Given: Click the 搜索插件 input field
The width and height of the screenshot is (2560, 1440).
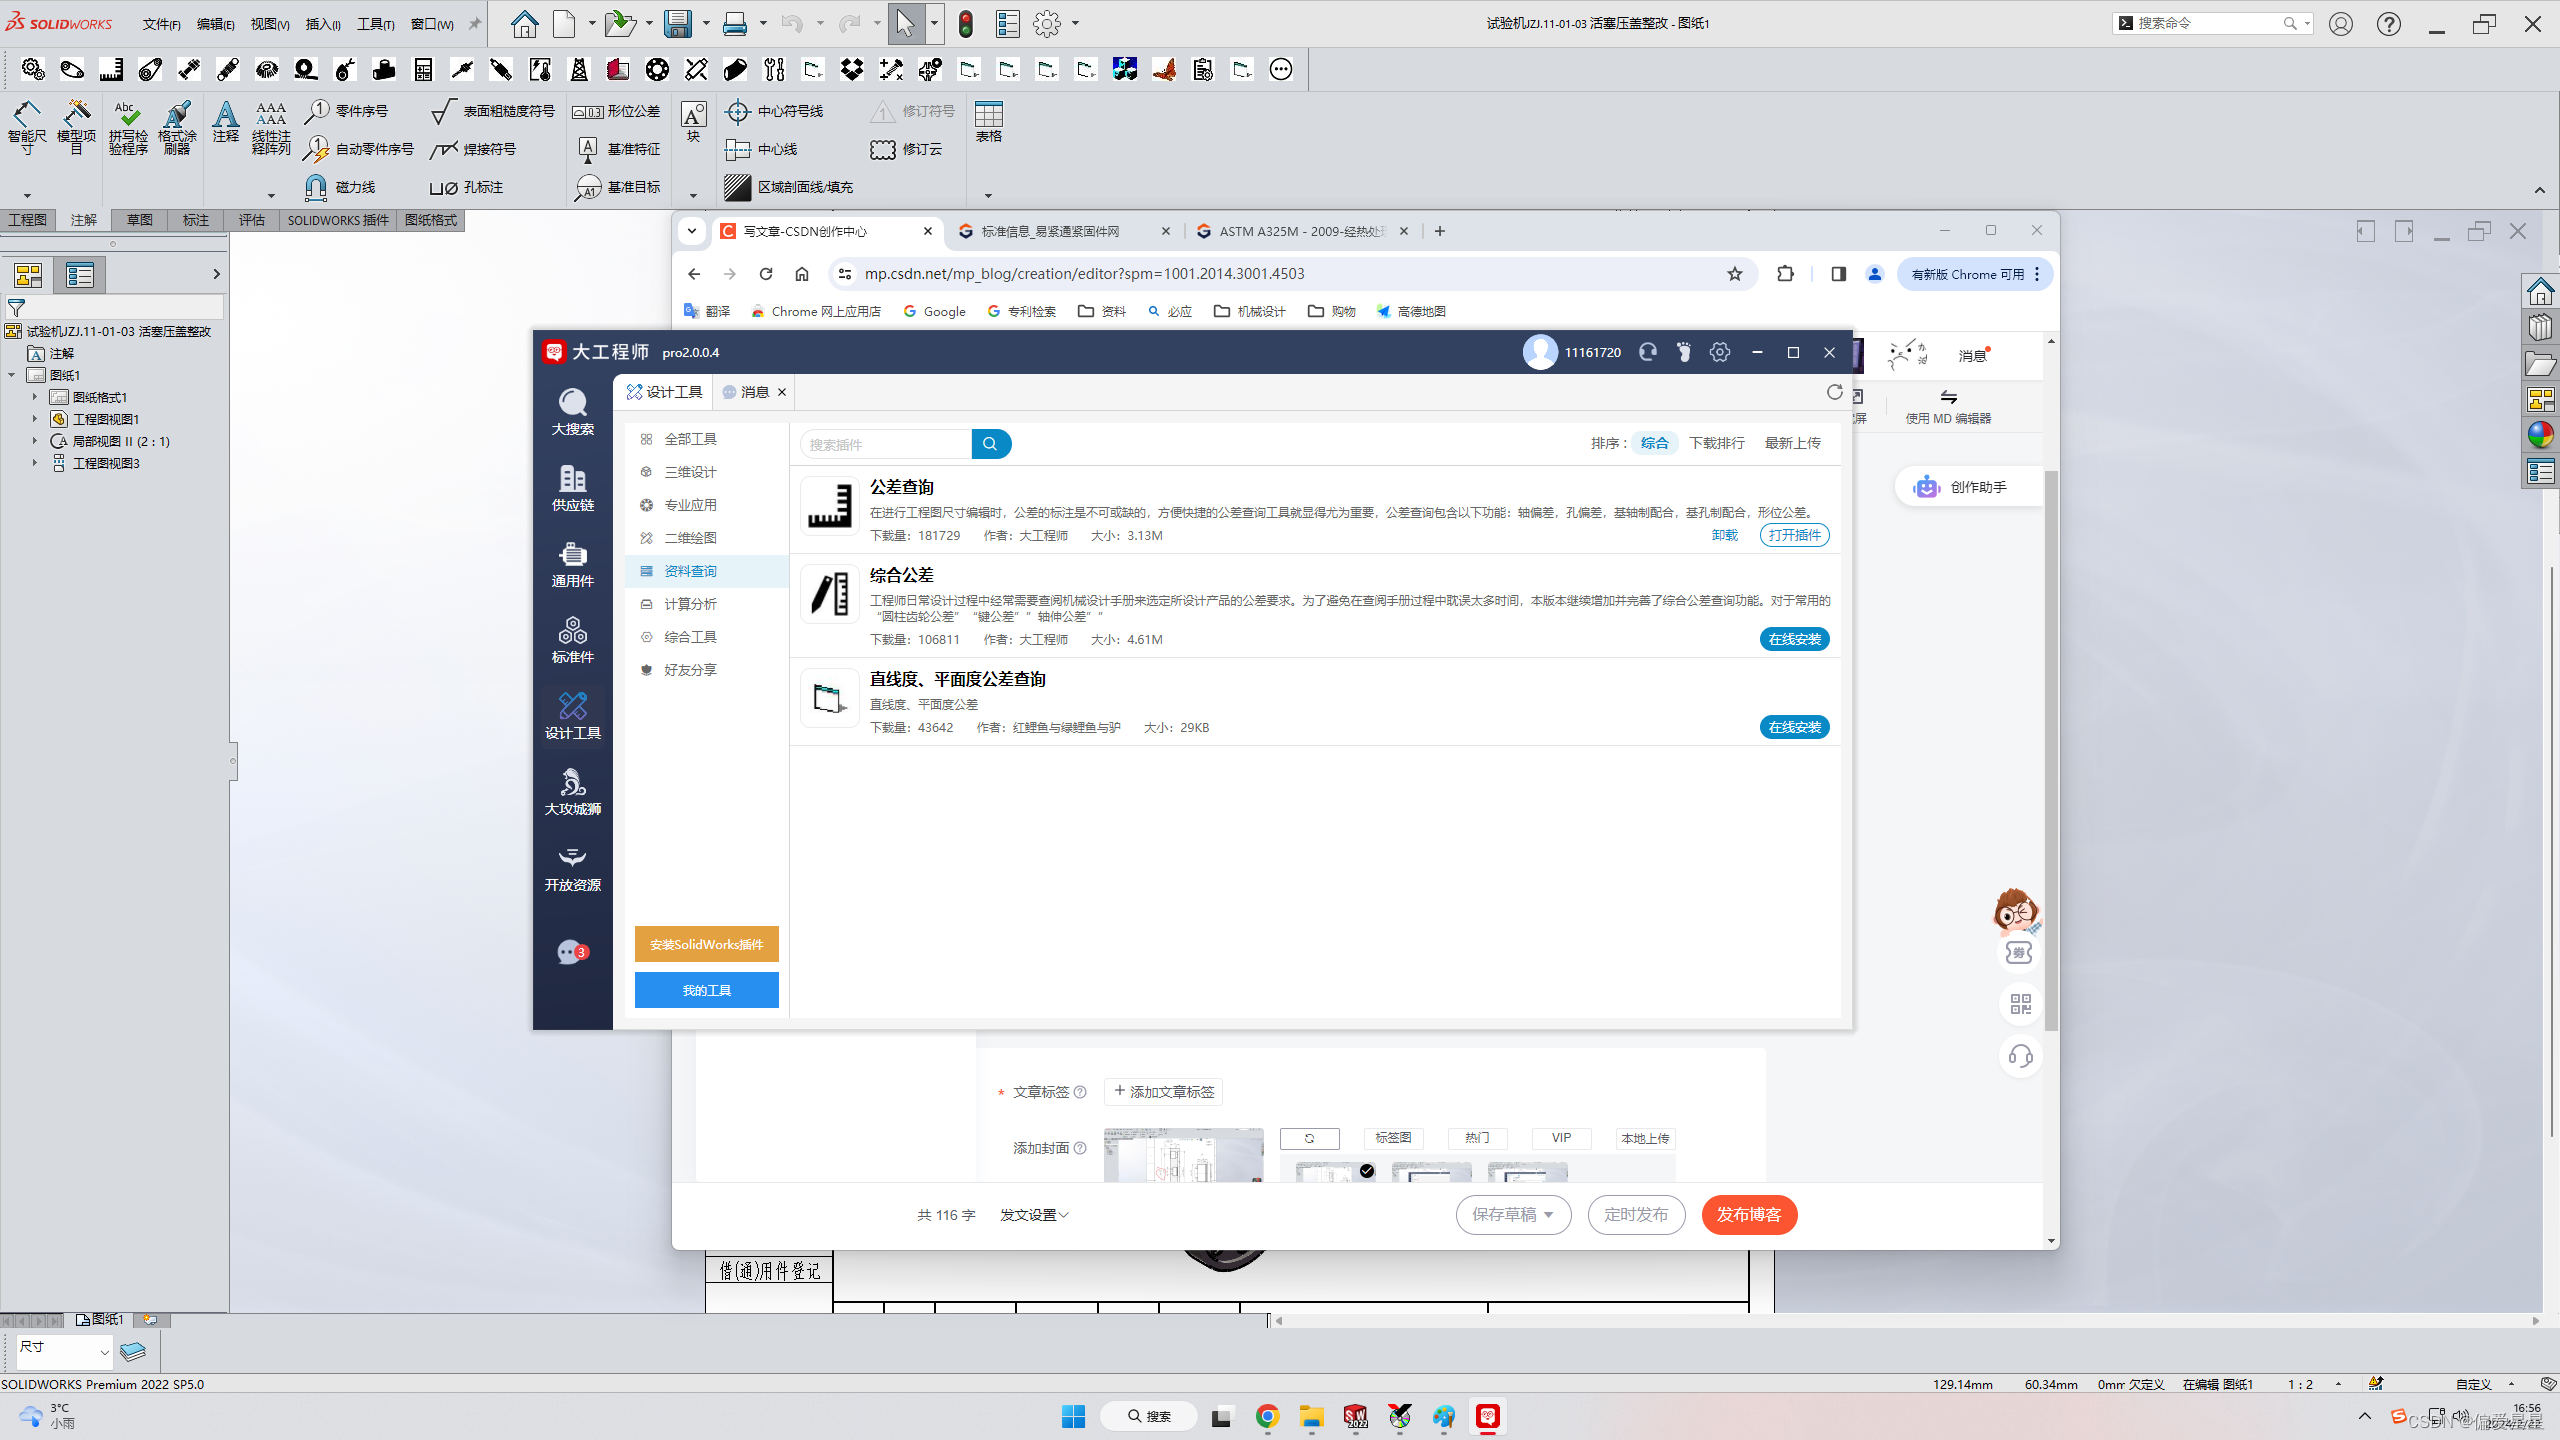Looking at the screenshot, I should pyautogui.click(x=885, y=444).
